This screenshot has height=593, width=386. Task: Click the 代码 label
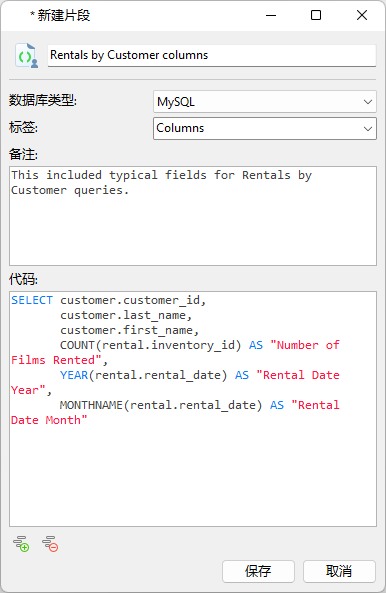(x=23, y=279)
